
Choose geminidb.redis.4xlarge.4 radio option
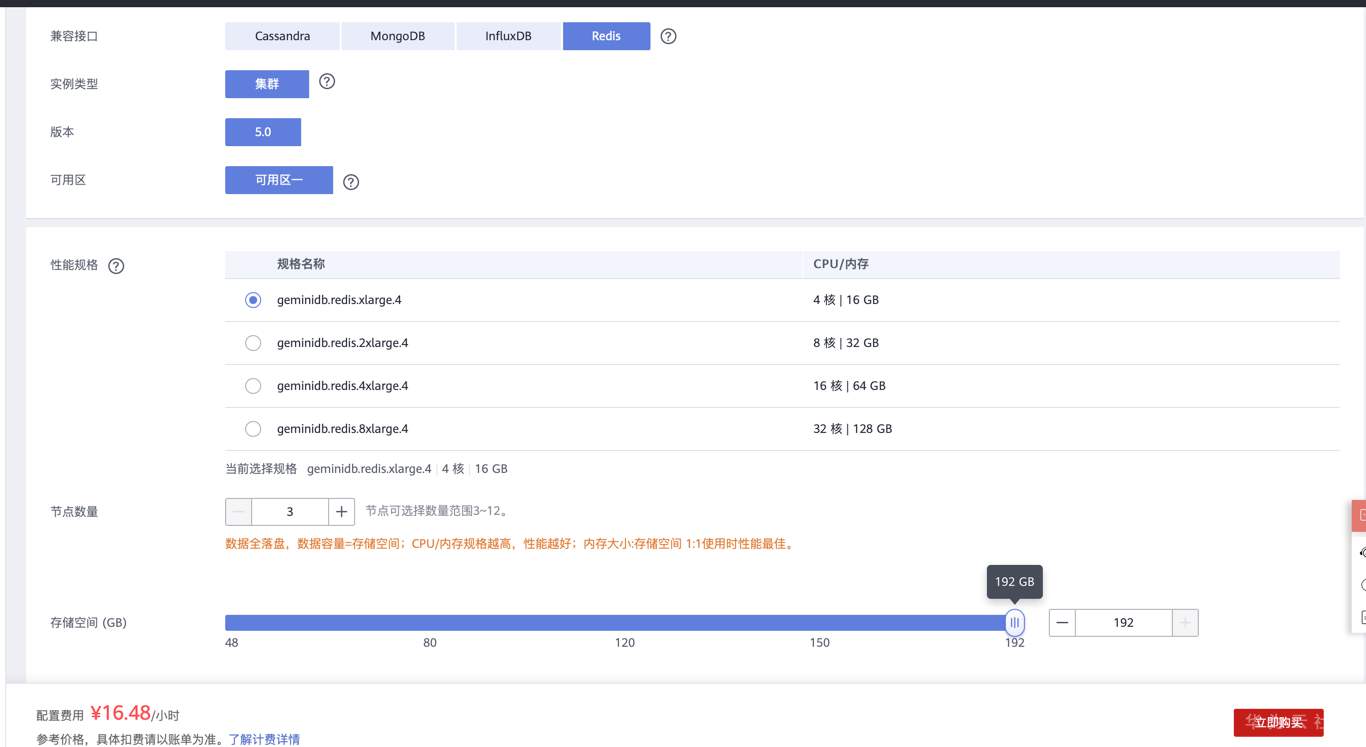(253, 386)
